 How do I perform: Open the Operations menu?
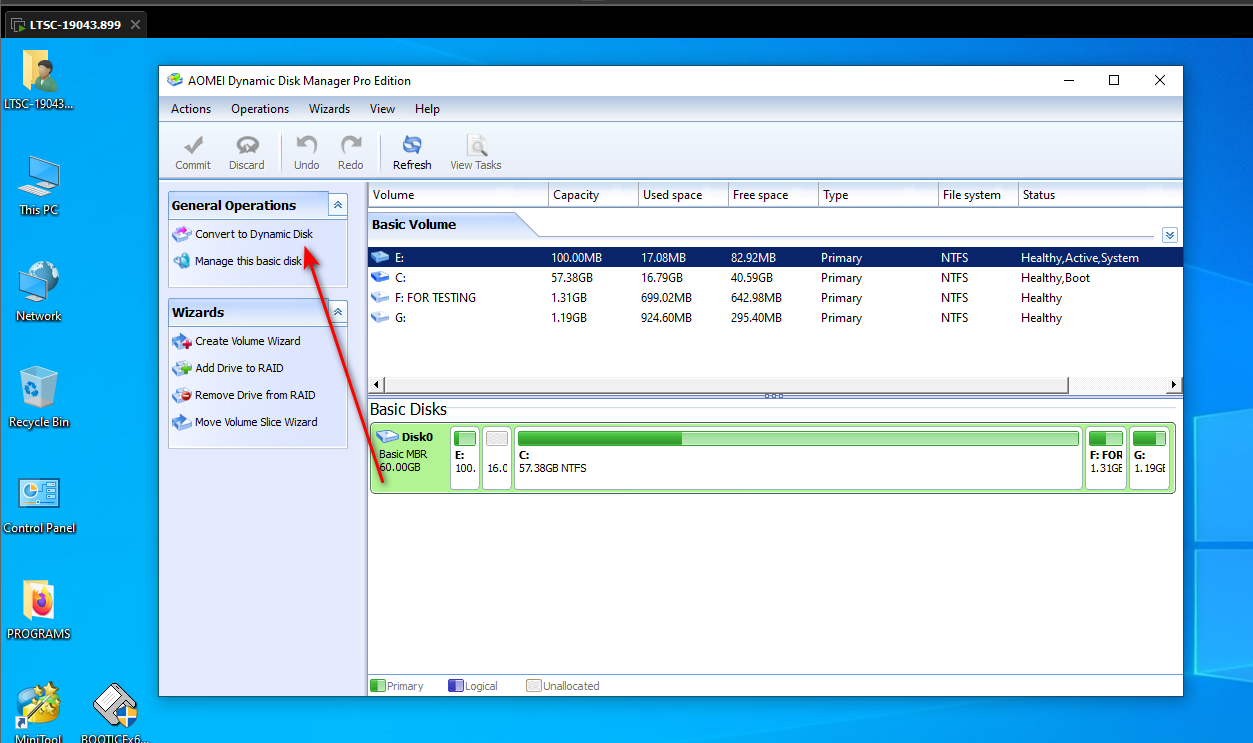coord(260,109)
